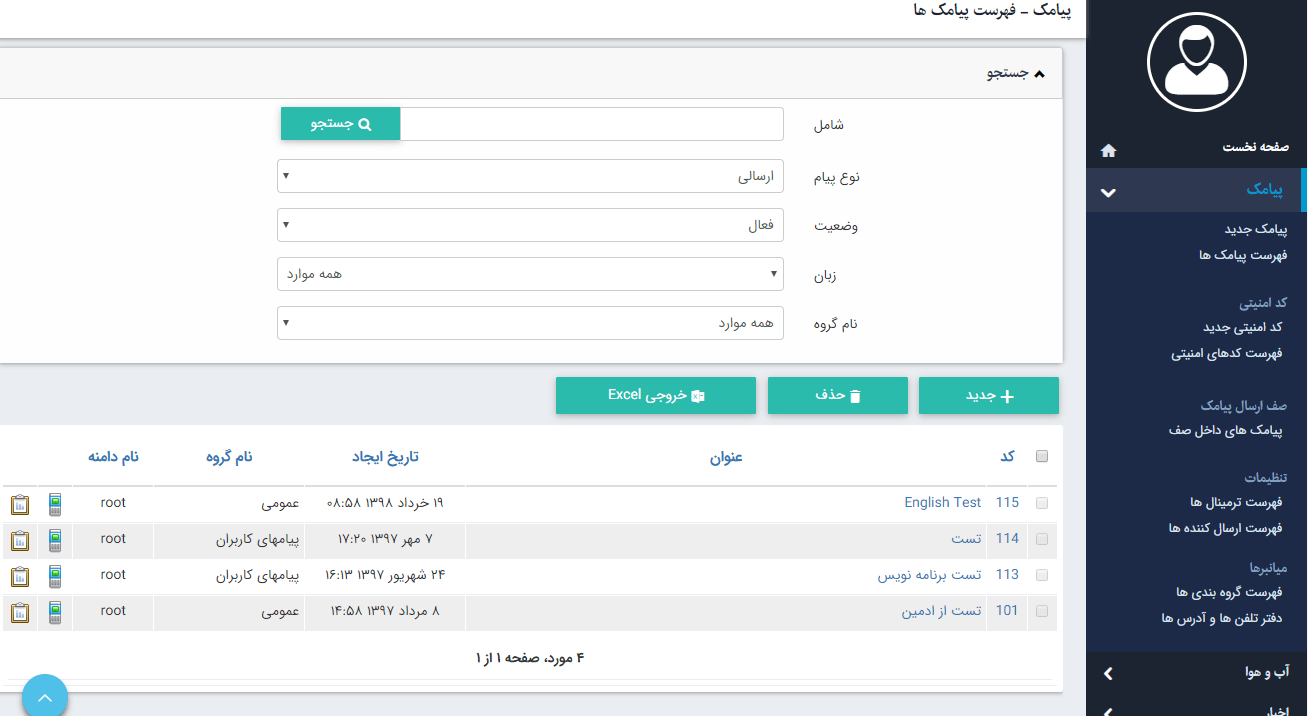Image resolution: width=1308 pixels, height=716 pixels.
Task: Click the جدید new button
Action: [988, 396]
